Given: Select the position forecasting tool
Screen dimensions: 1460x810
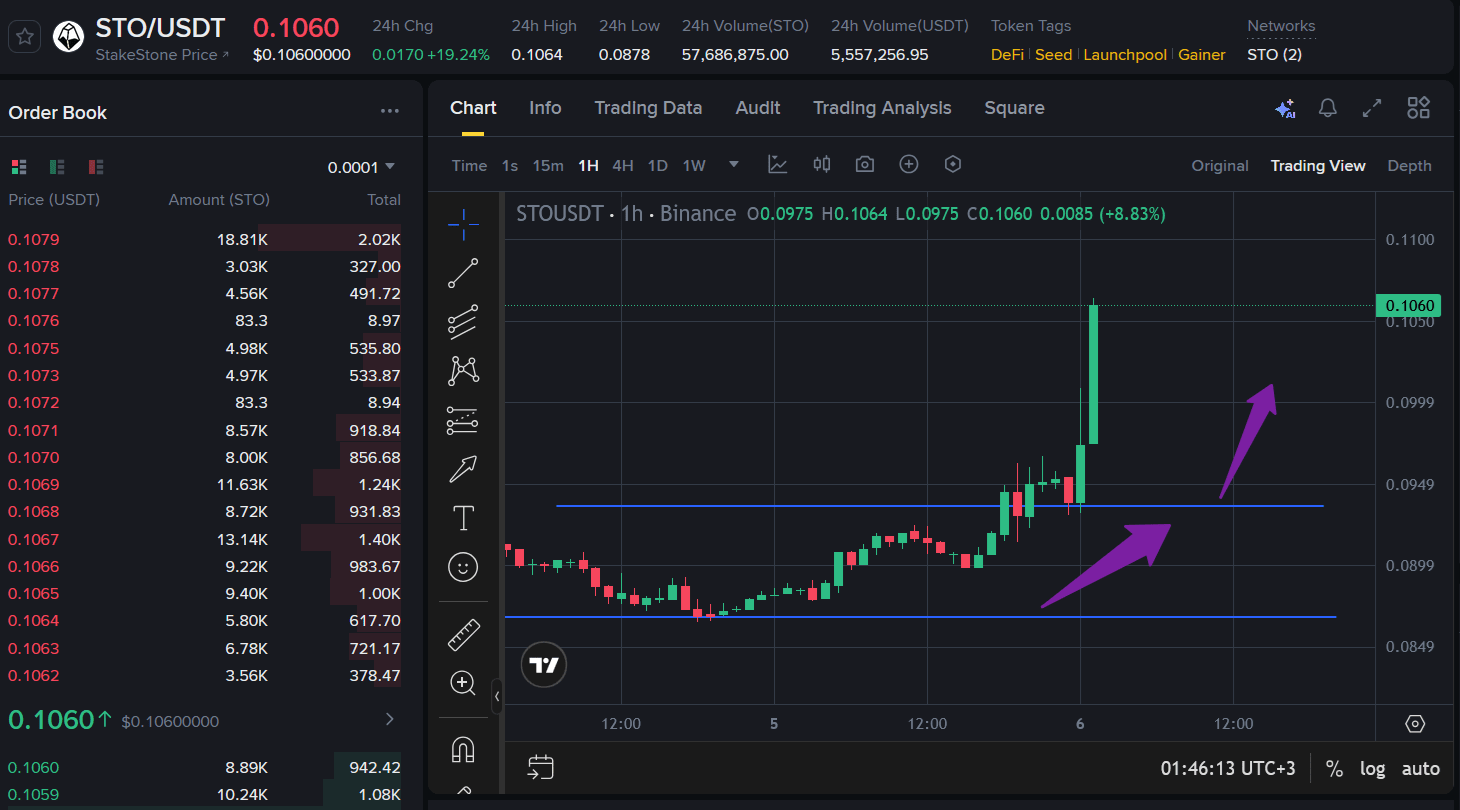Looking at the screenshot, I should tap(463, 420).
